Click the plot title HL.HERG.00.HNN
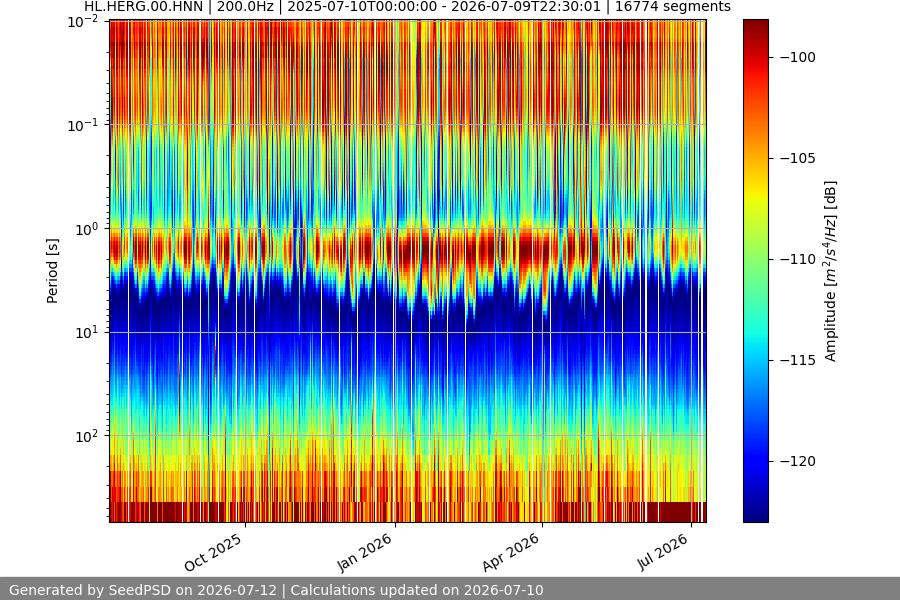This screenshot has height=600, width=900. pos(408,7)
